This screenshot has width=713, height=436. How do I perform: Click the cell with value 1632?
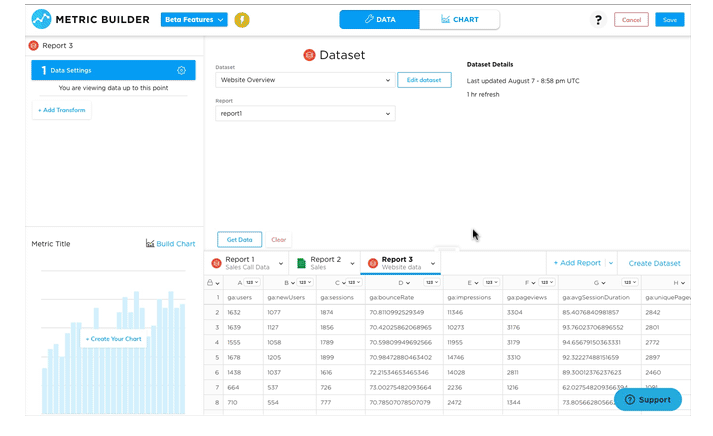(243, 312)
